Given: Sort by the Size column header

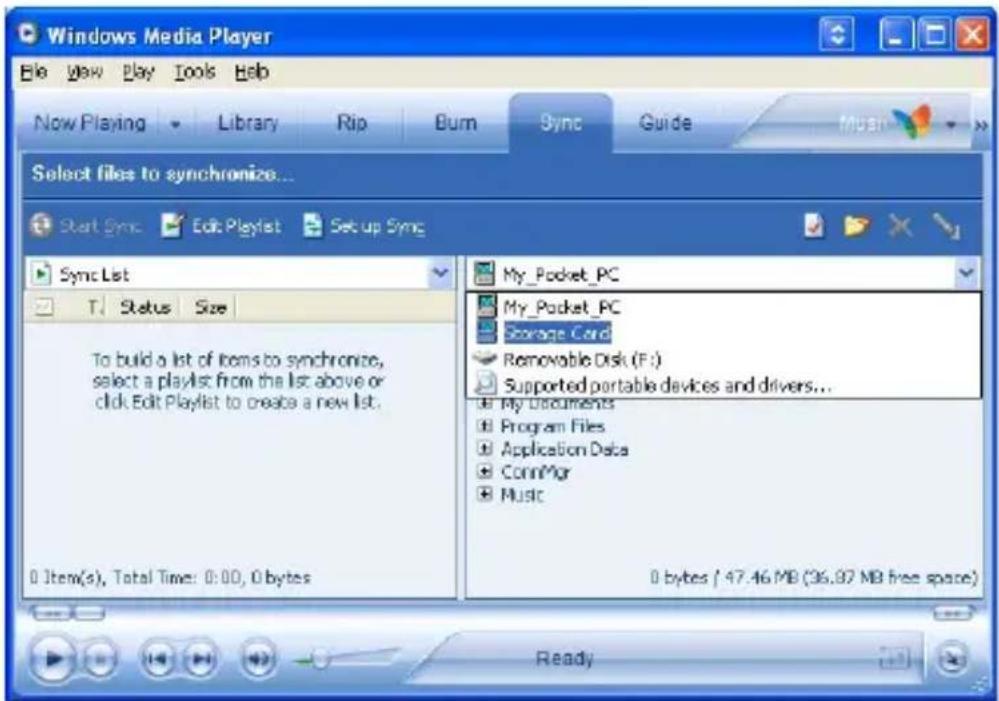Looking at the screenshot, I should (210, 307).
